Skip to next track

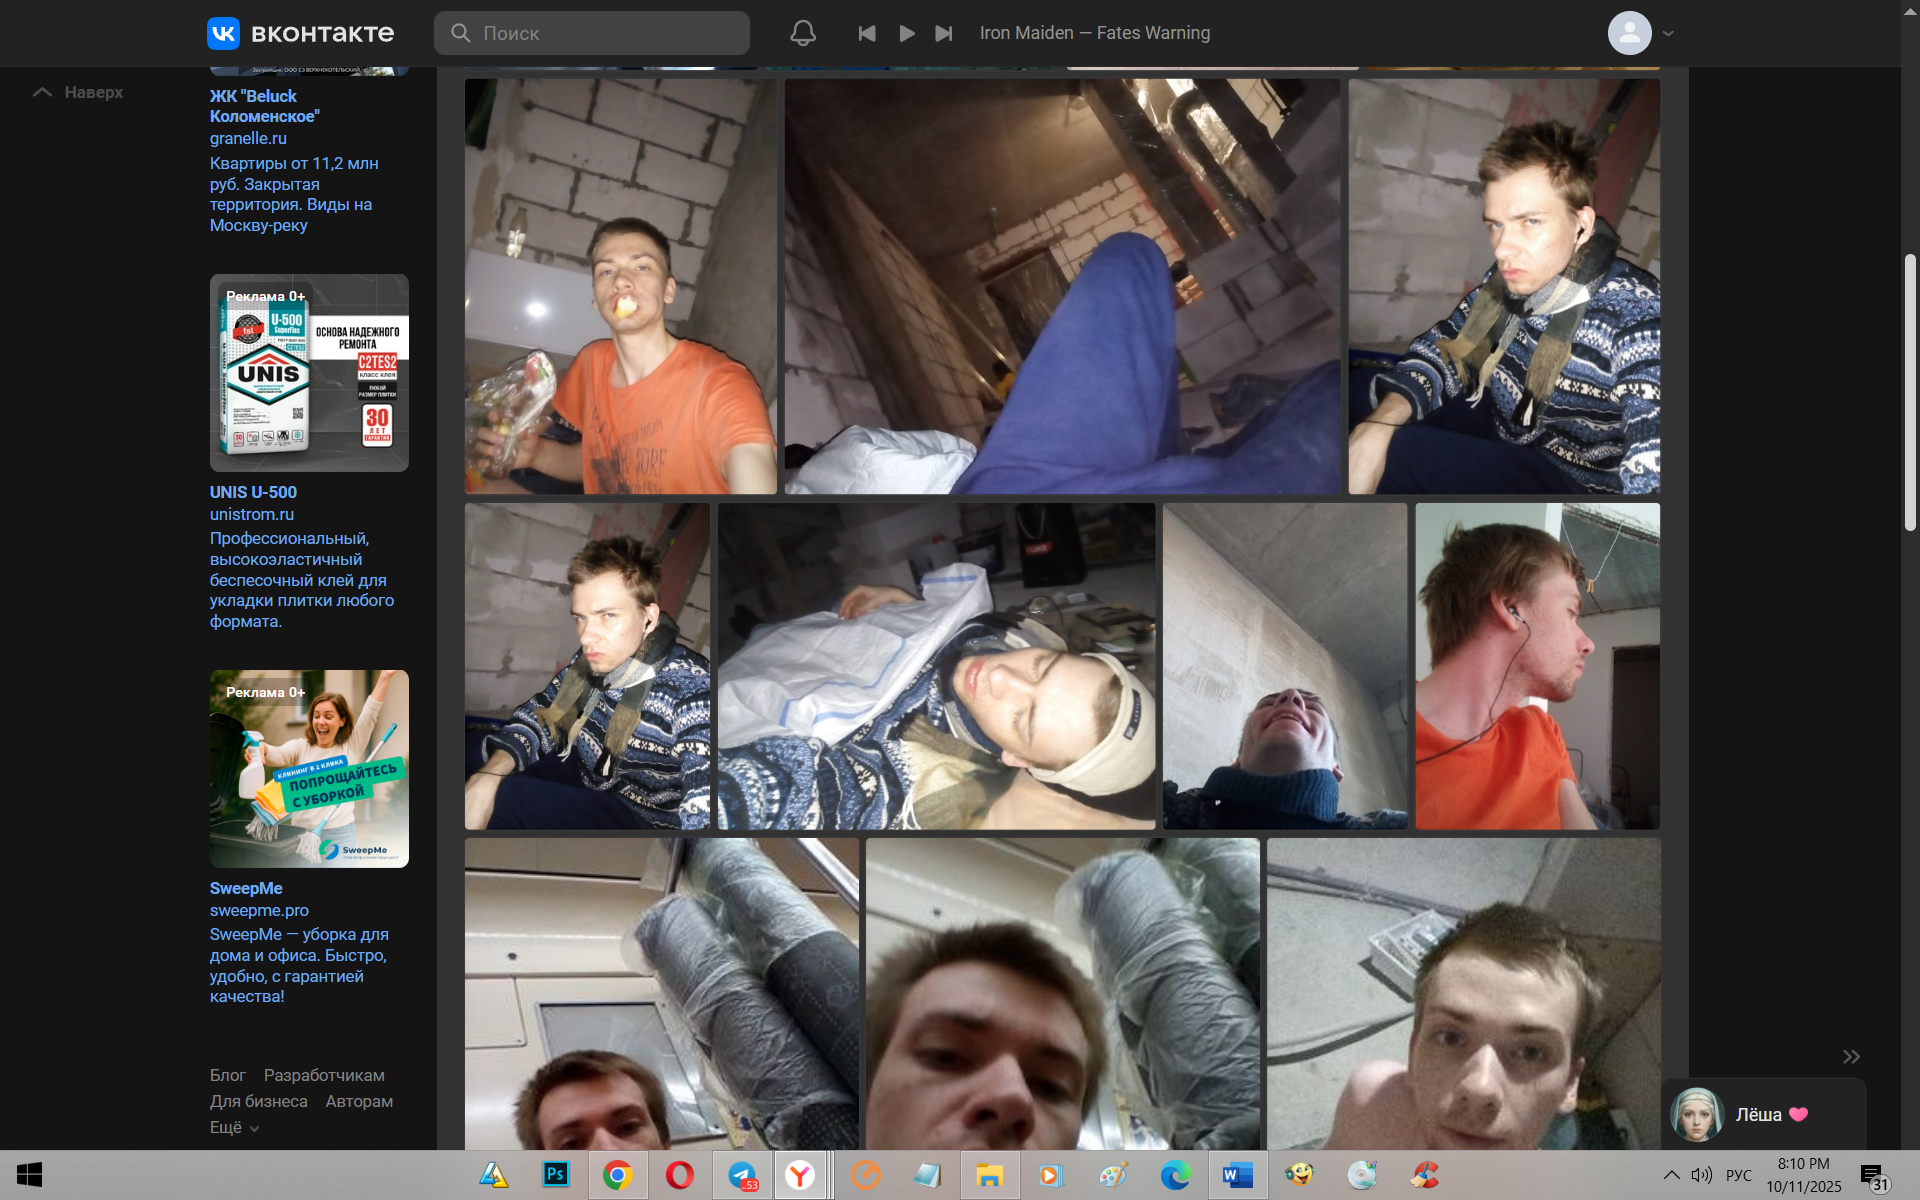(x=943, y=33)
